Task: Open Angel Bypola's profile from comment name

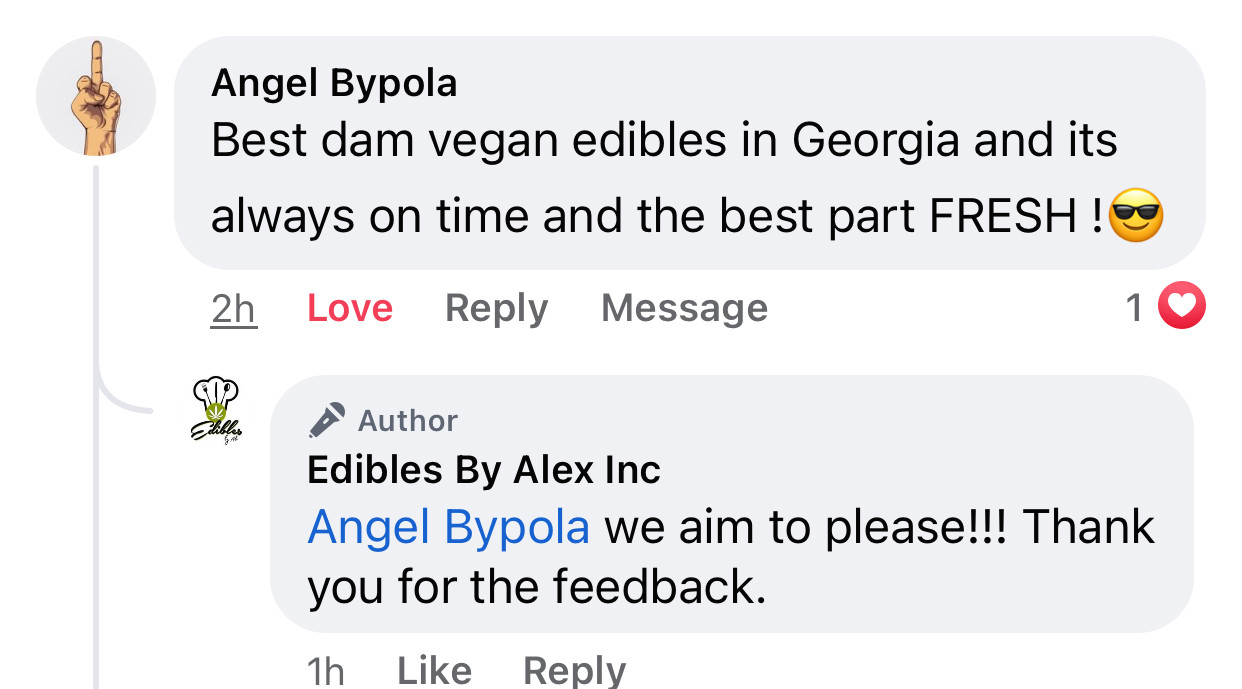Action: click(x=334, y=83)
